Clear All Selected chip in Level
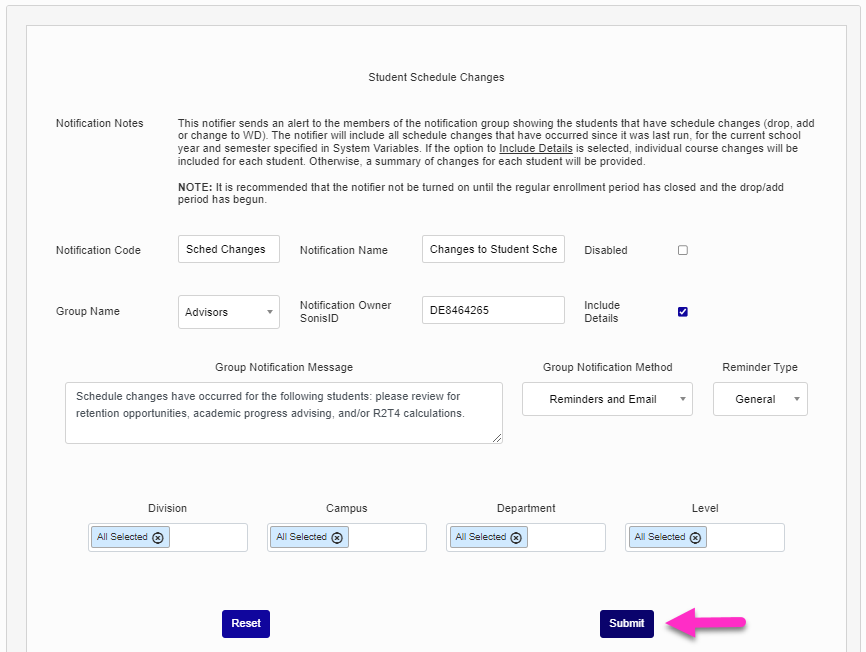 (695, 537)
